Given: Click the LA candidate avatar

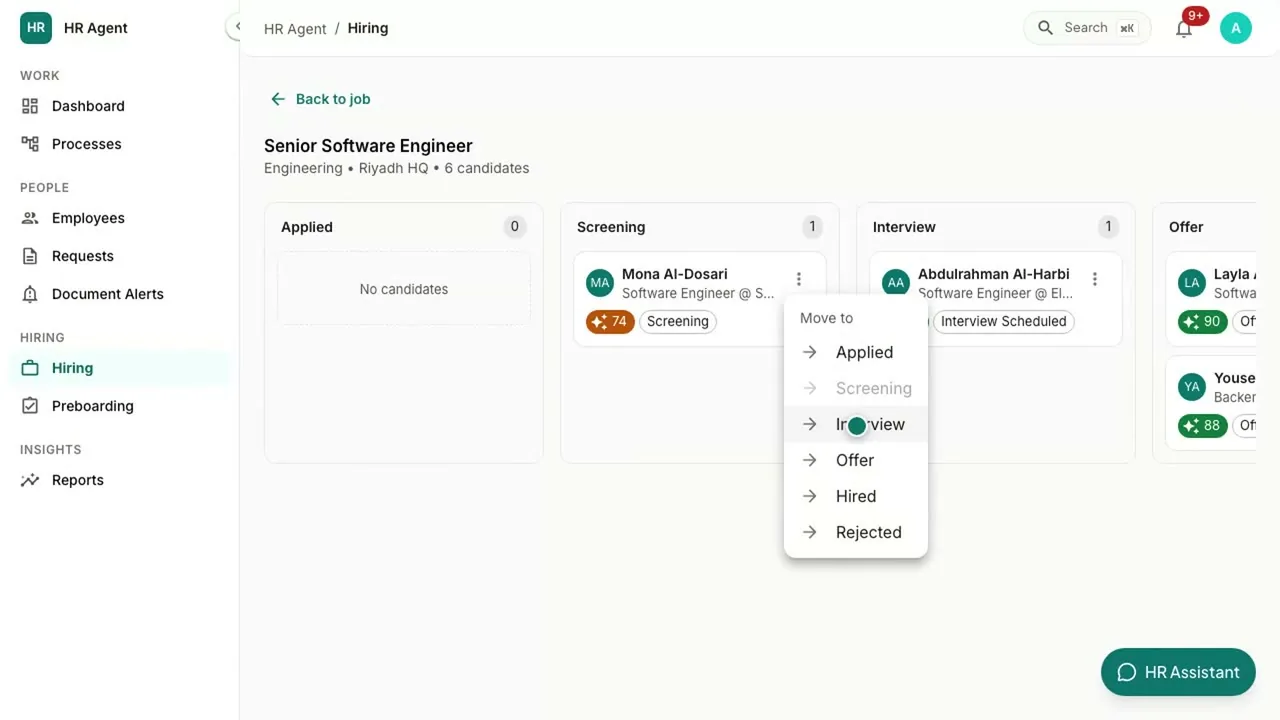Looking at the screenshot, I should tap(1192, 283).
